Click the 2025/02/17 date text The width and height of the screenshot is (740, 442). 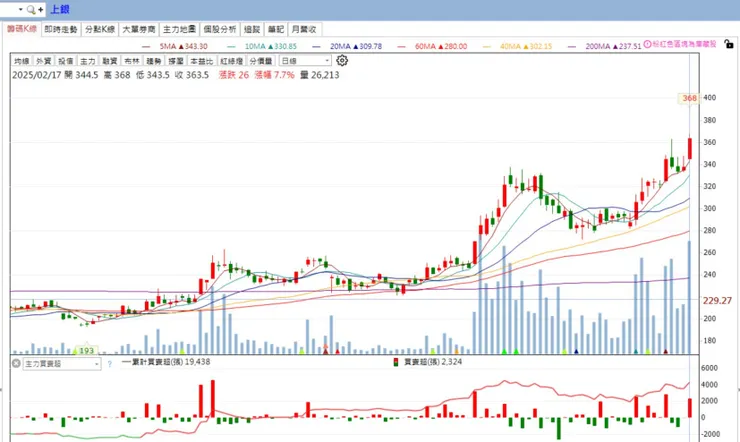point(36,75)
